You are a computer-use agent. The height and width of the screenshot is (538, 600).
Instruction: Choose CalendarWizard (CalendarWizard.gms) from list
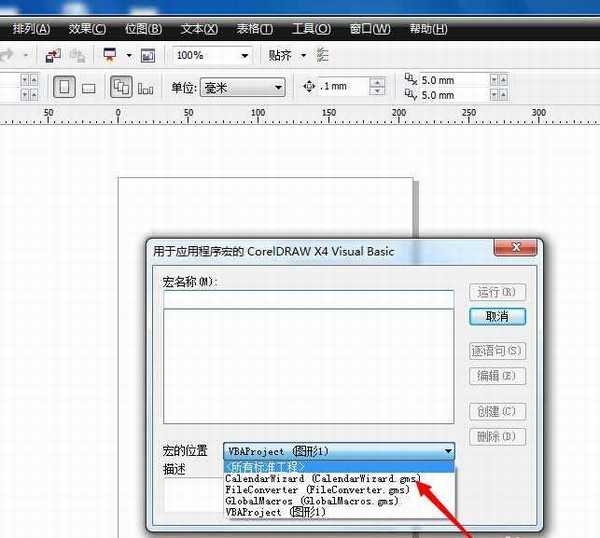coord(322,479)
